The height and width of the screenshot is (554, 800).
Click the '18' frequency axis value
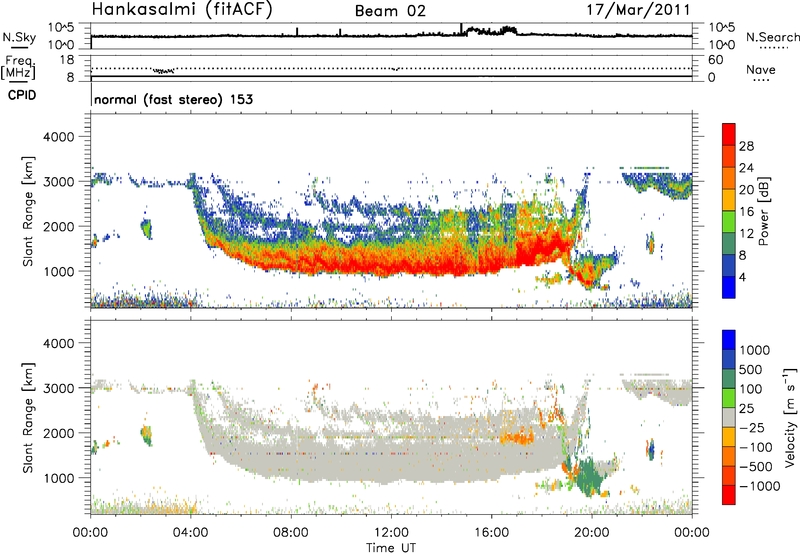67,60
